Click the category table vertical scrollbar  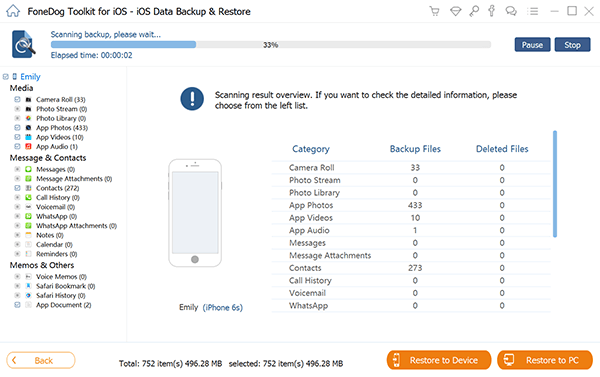555,184
